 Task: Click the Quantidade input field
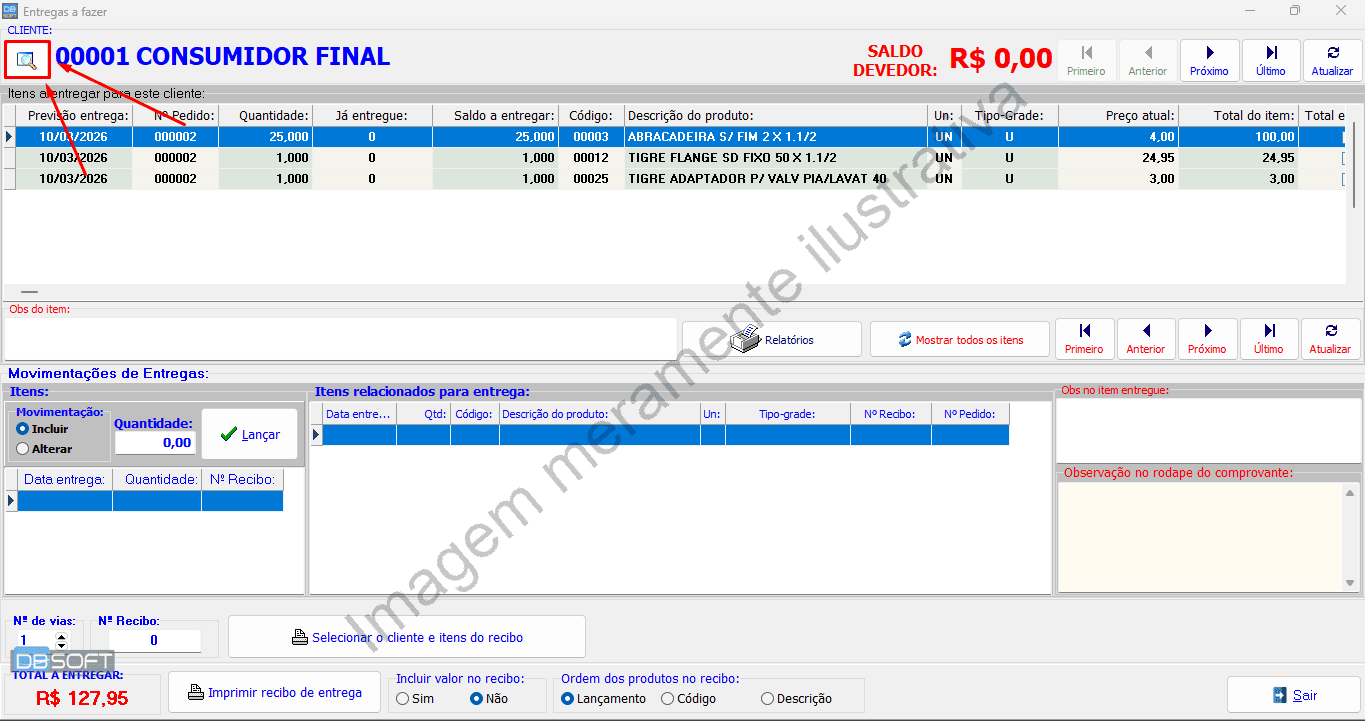(155, 442)
